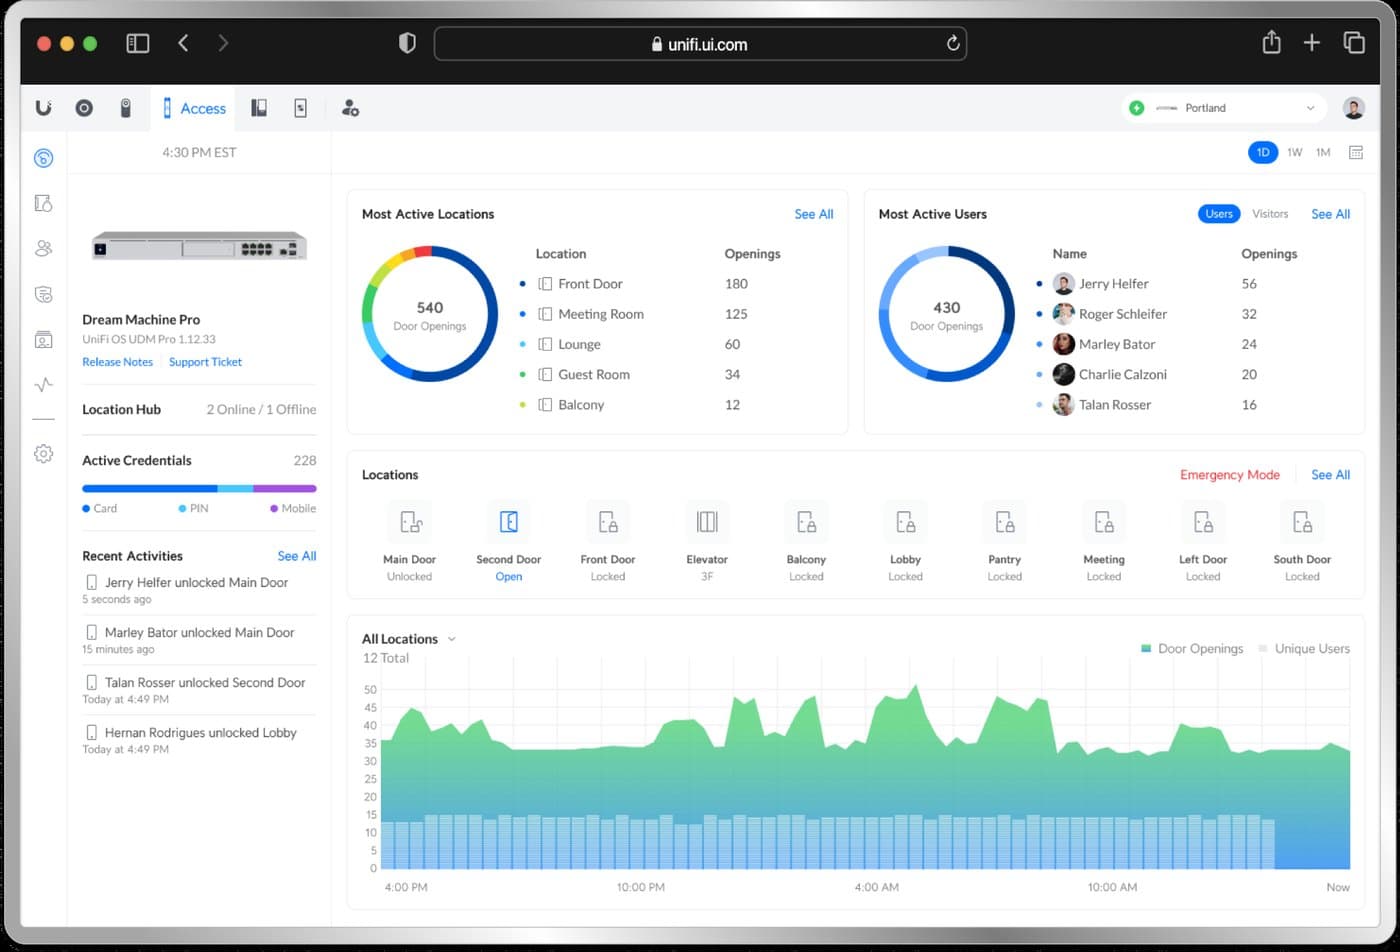Viewport: 1400px width, 952px height.
Task: Toggle the Safari sidebar
Action: pyautogui.click(x=138, y=43)
